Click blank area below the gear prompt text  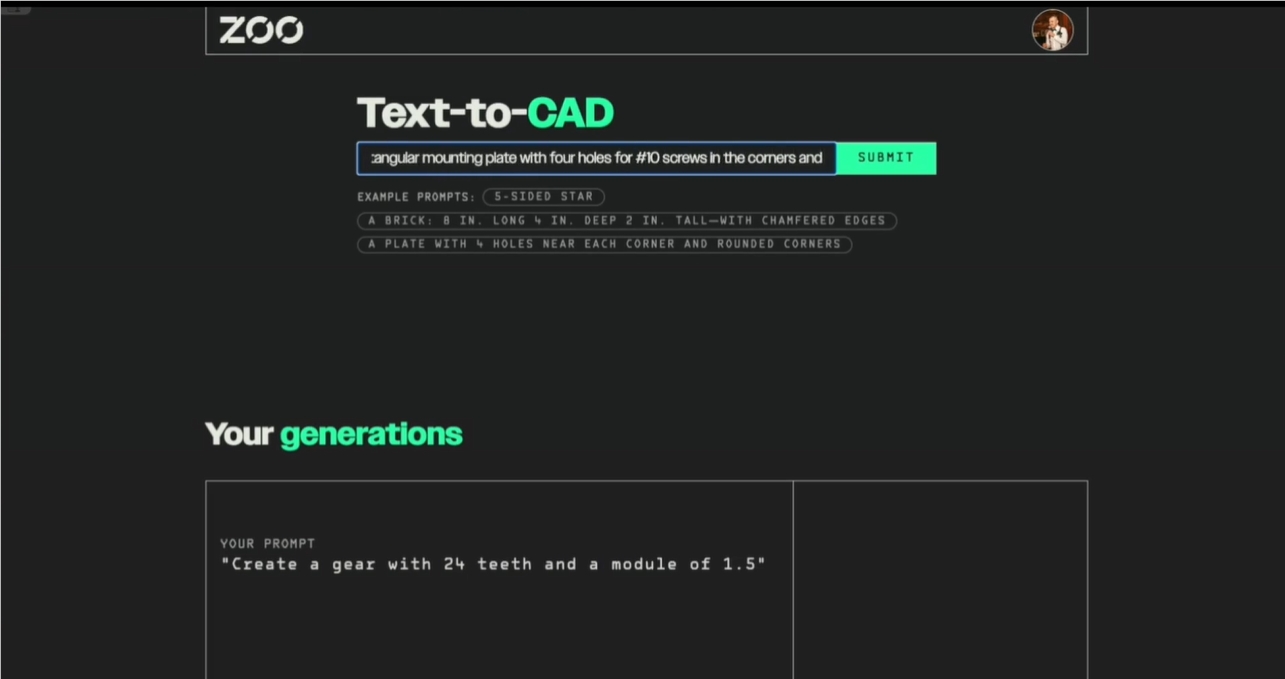(498, 630)
